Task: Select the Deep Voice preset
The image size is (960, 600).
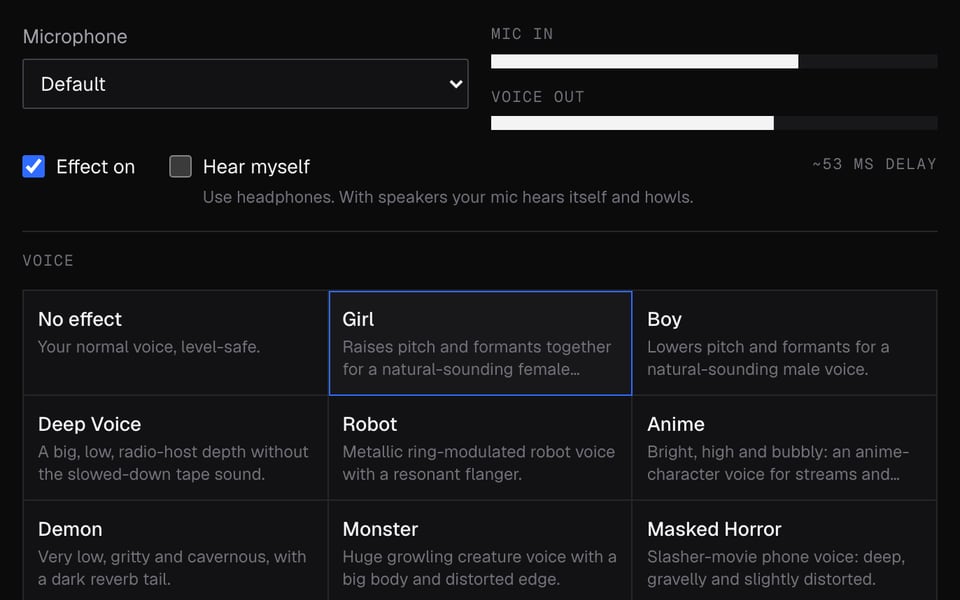Action: pyautogui.click(x=176, y=448)
